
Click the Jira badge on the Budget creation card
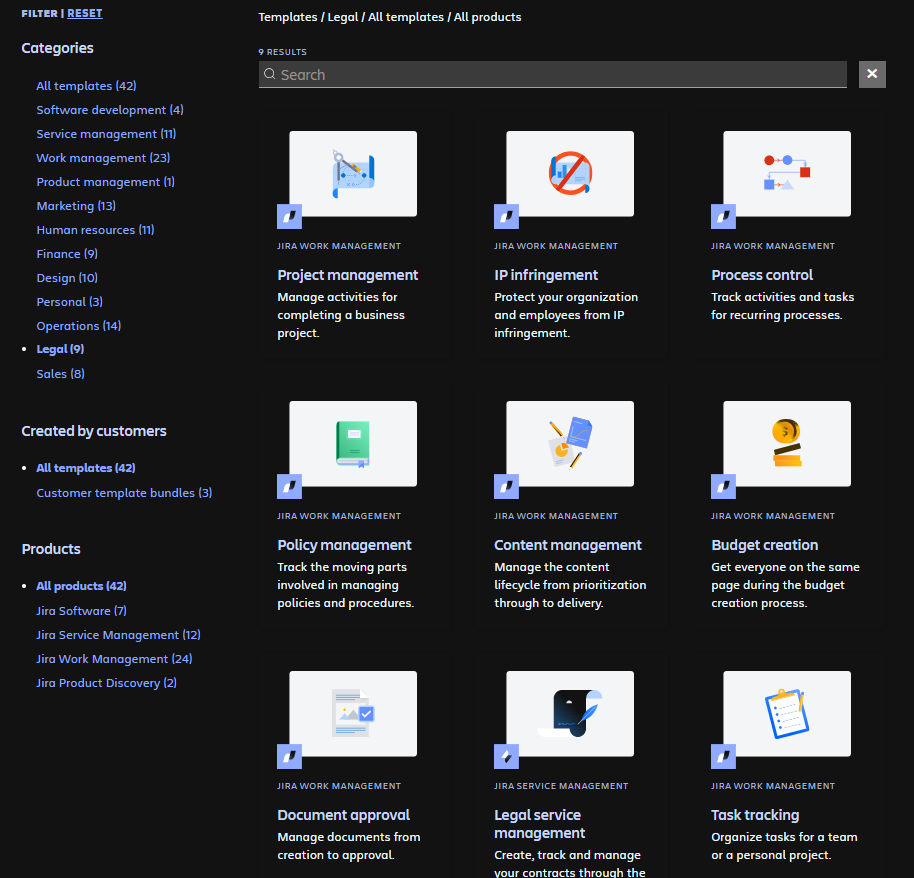(723, 487)
